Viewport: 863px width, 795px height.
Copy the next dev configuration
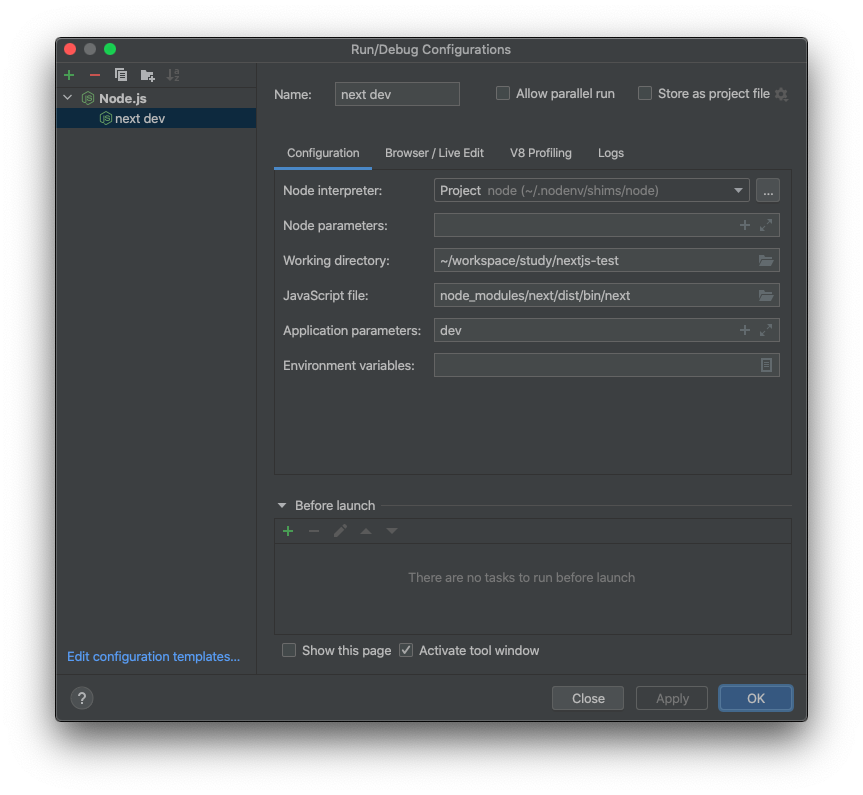pos(121,75)
